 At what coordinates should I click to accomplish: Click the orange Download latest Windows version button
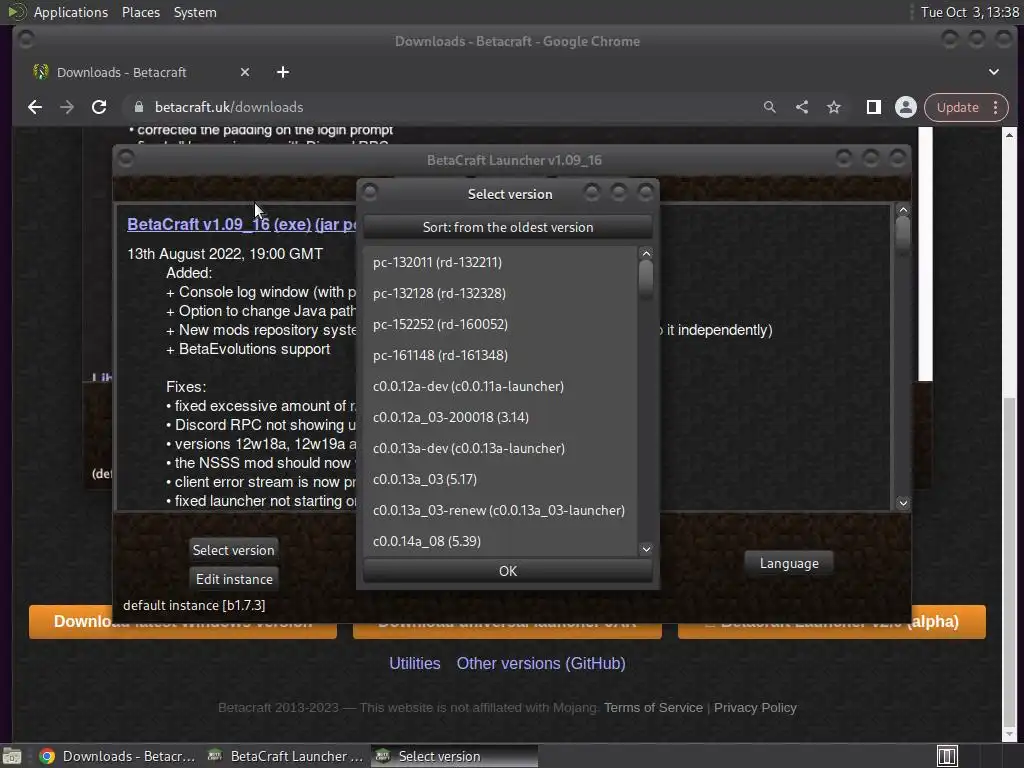(183, 621)
